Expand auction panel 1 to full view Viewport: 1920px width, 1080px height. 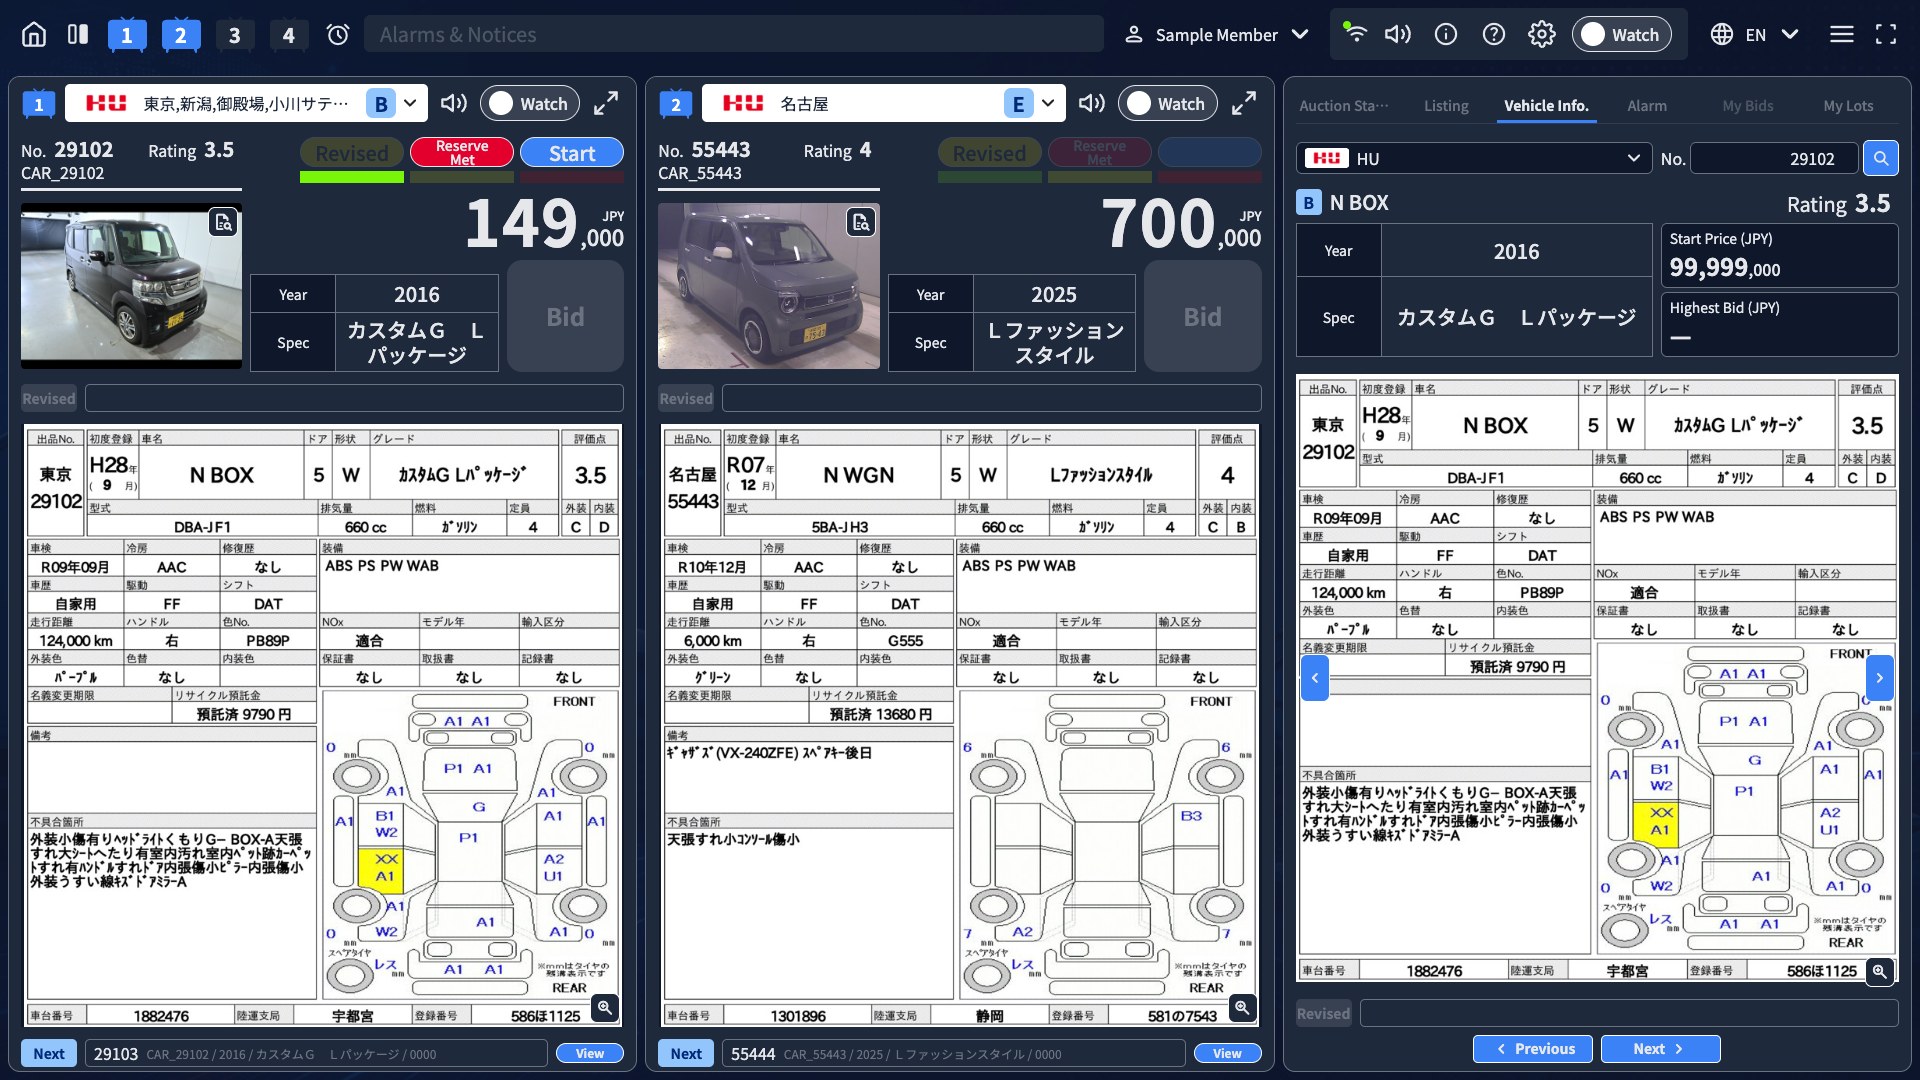click(x=606, y=103)
